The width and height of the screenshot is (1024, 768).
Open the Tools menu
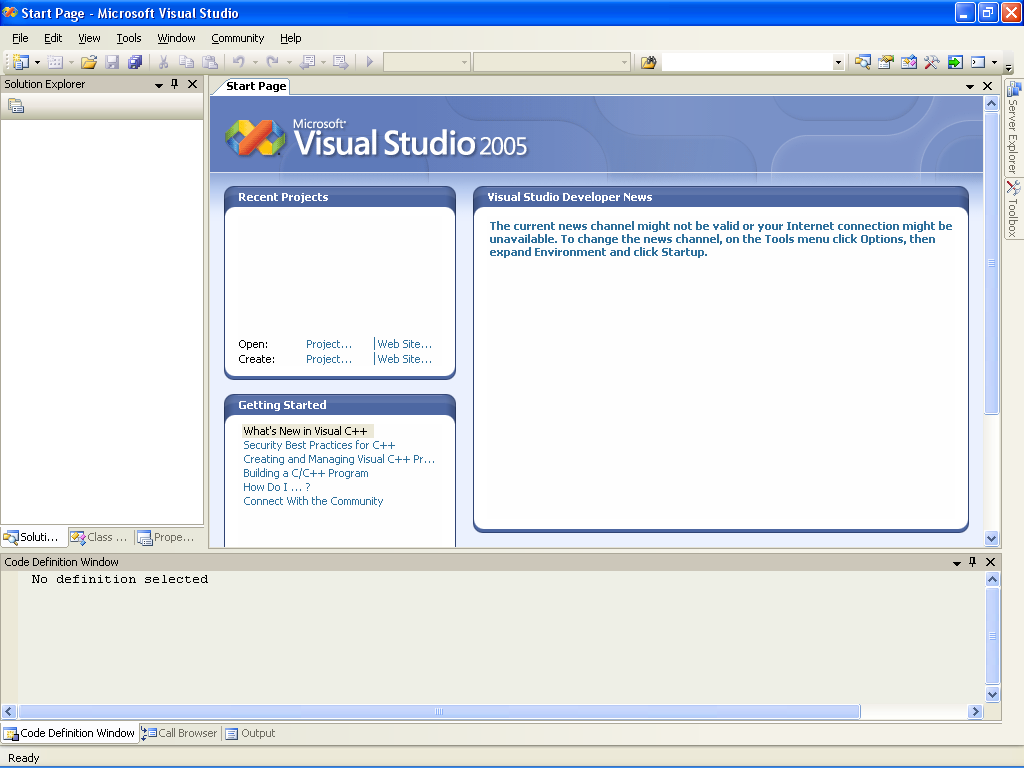pos(129,38)
